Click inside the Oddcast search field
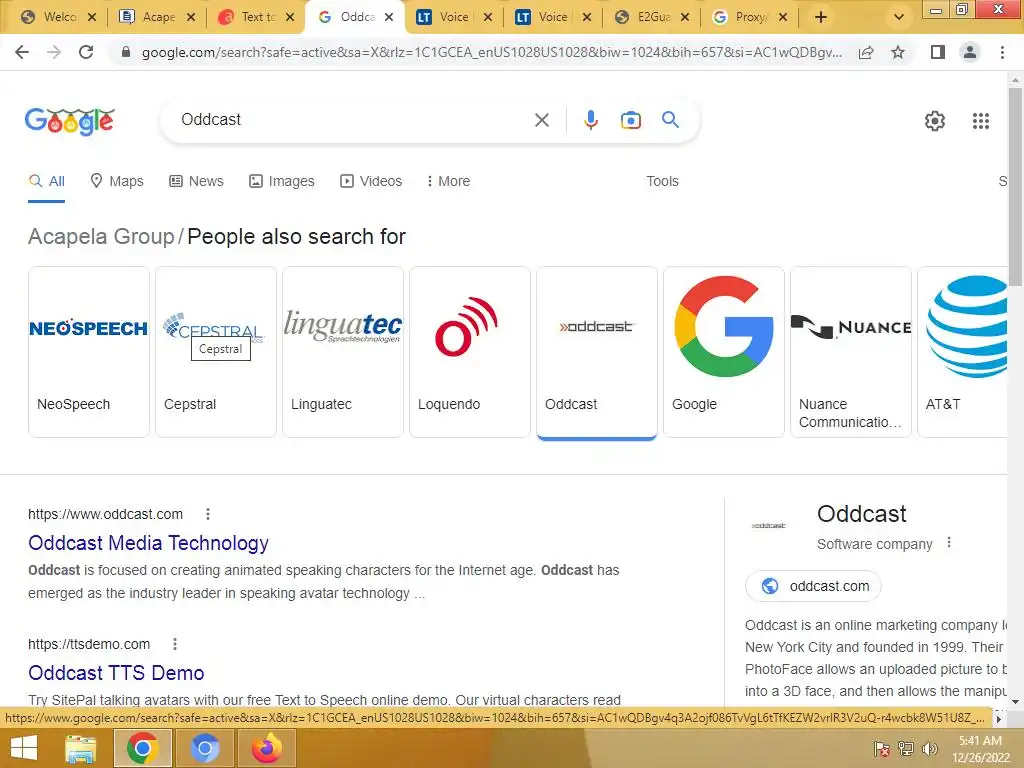Screen dimensions: 1024x768 (353, 120)
